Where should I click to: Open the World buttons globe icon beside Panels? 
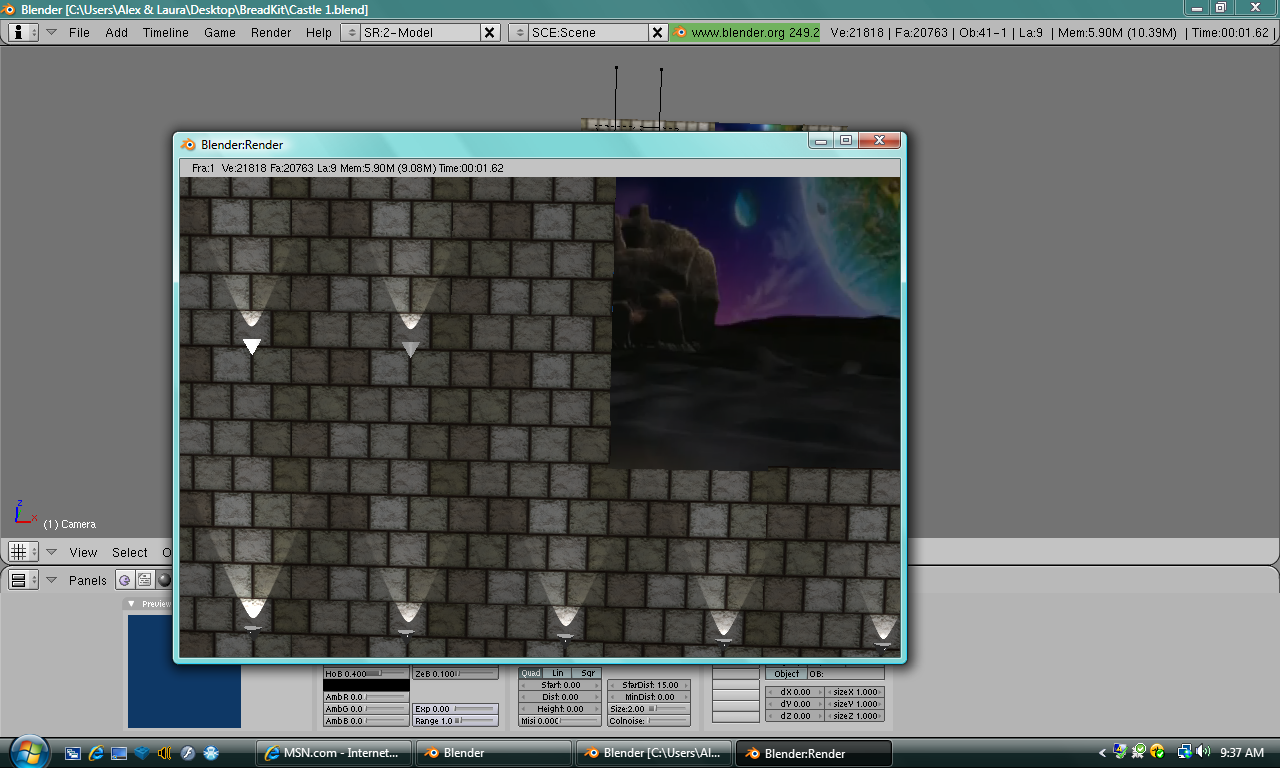125,580
